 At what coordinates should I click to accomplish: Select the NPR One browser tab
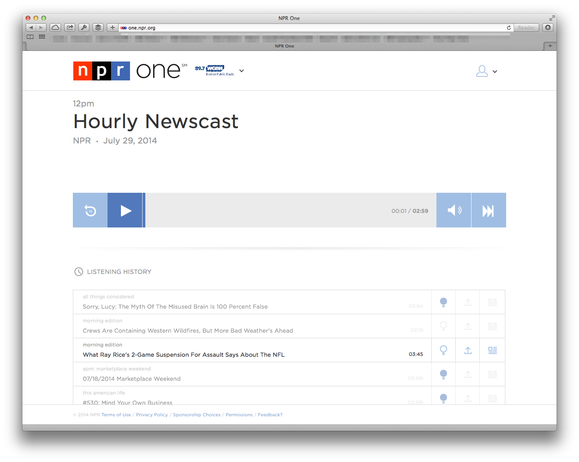coord(284,46)
